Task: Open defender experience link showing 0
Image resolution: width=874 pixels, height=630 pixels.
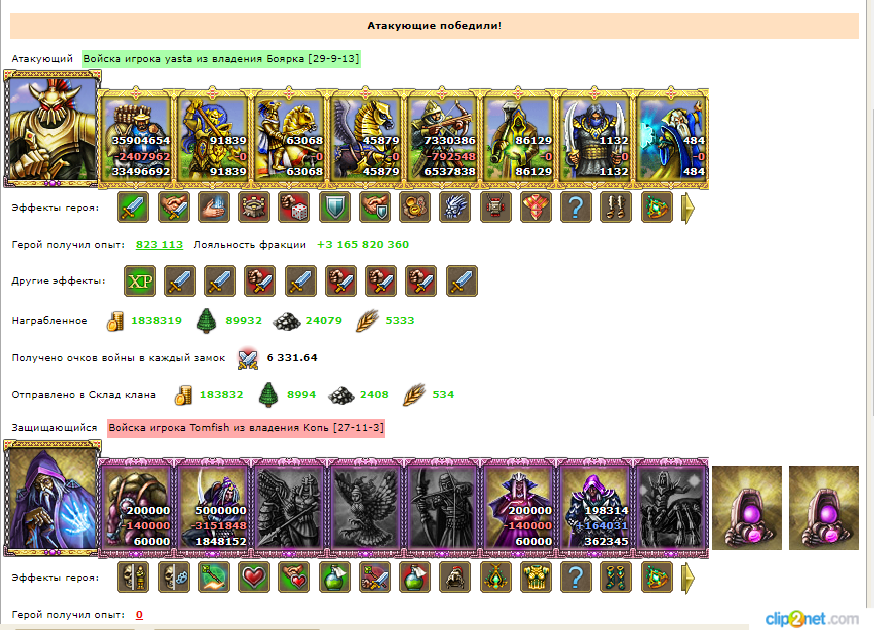Action: pos(139,614)
